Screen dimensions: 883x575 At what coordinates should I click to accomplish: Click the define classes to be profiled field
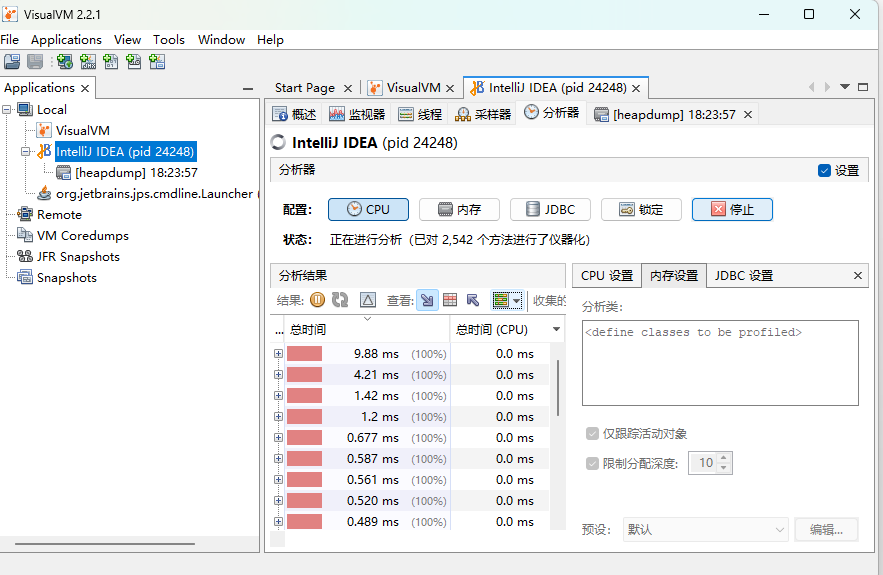coord(720,363)
